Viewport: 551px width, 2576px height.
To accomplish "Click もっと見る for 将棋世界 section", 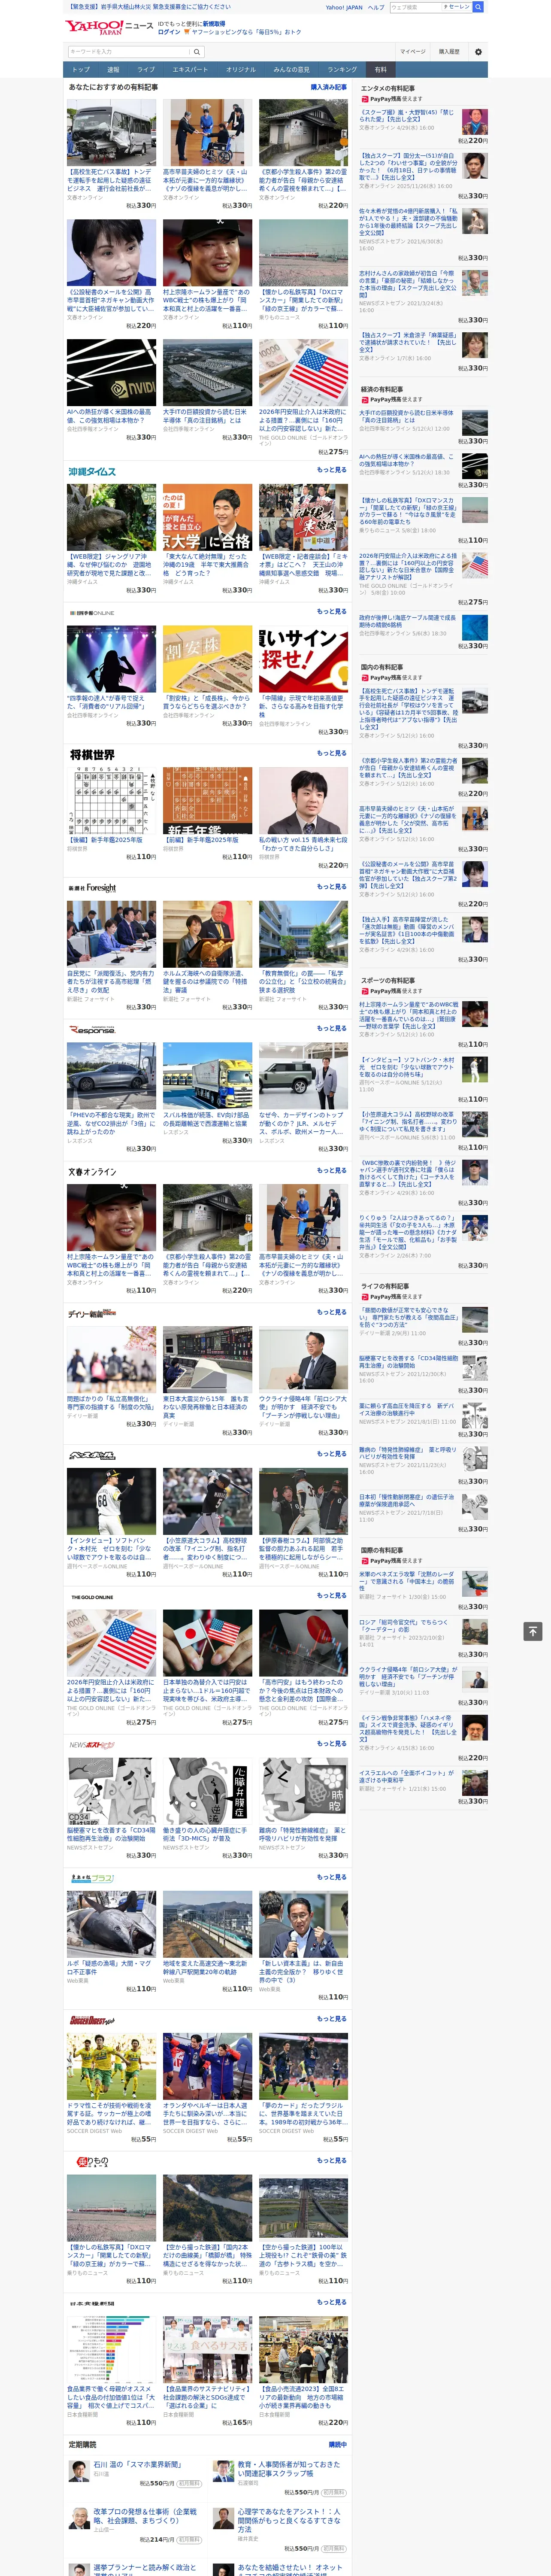I will (332, 753).
